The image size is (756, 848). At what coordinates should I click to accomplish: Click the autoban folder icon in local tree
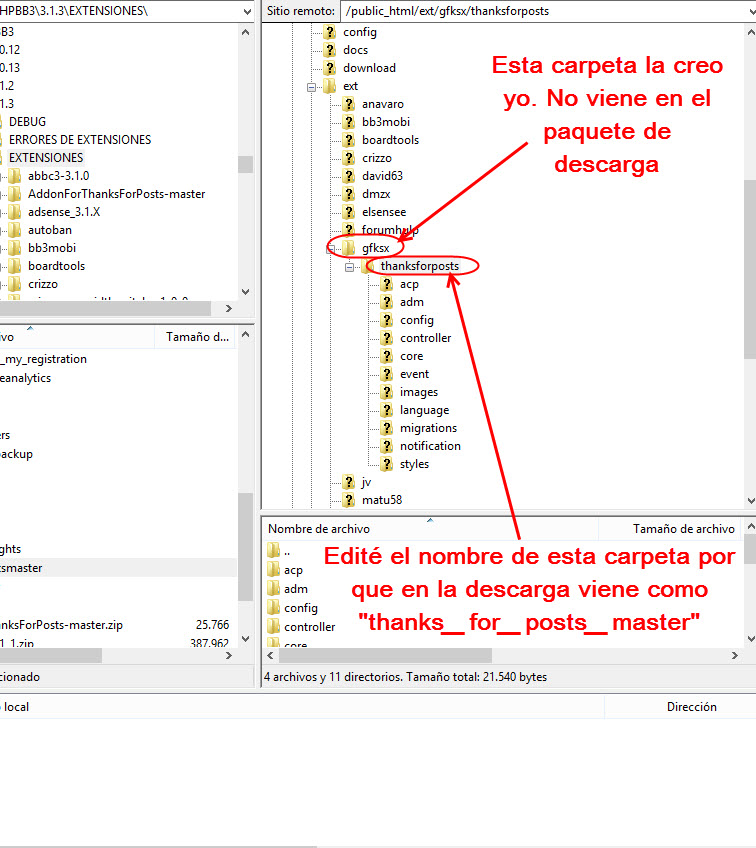[x=15, y=230]
